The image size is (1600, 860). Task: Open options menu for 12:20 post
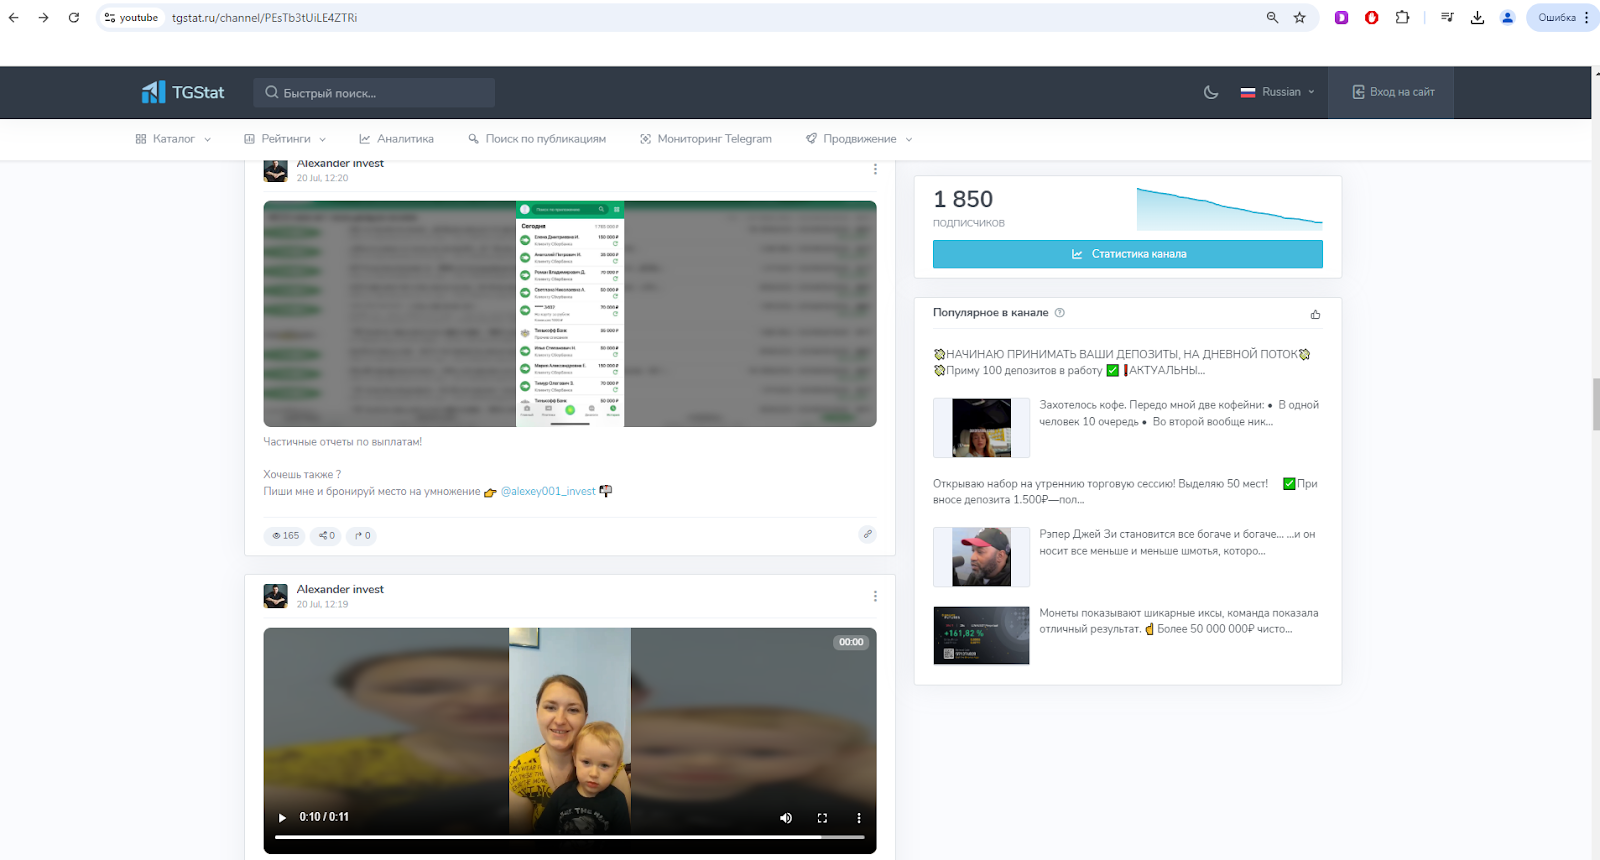tap(875, 169)
